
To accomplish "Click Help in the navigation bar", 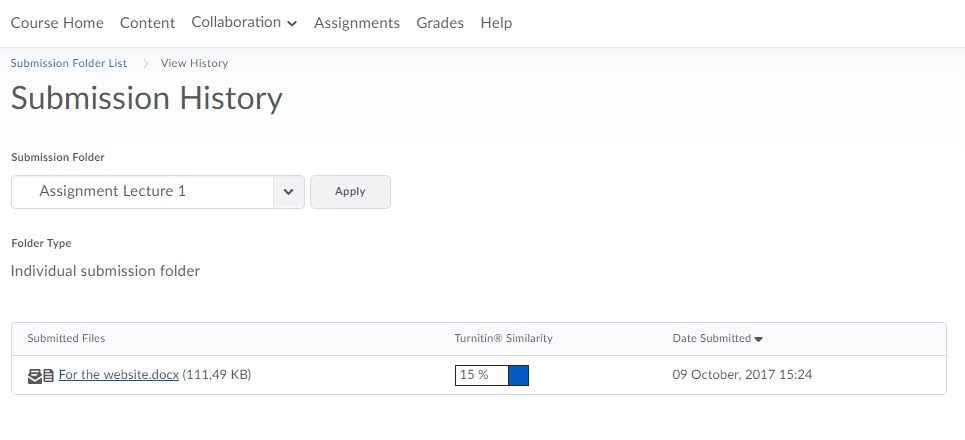I will tap(496, 23).
